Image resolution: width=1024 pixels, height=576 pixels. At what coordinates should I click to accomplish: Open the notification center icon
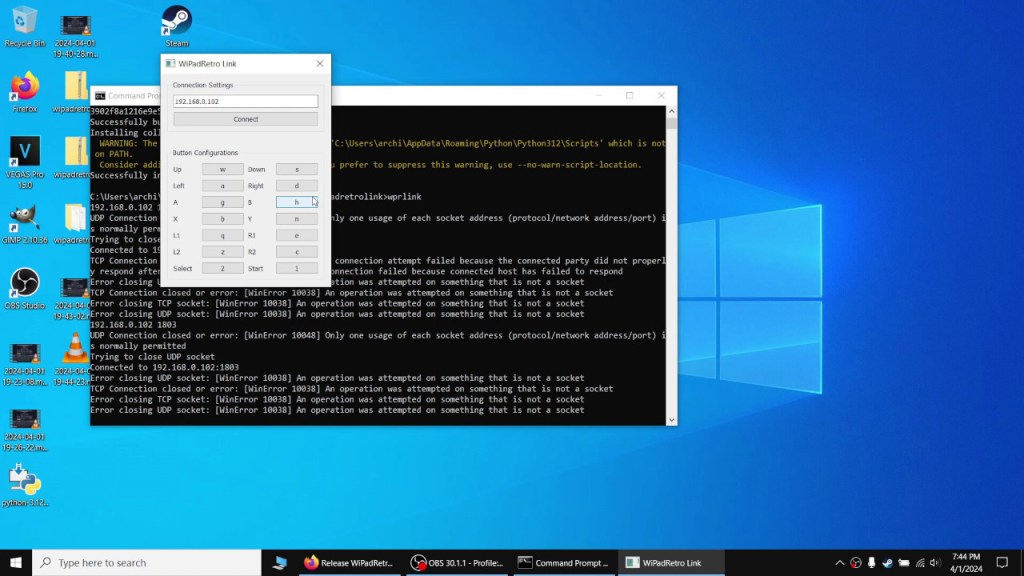pos(1004,563)
